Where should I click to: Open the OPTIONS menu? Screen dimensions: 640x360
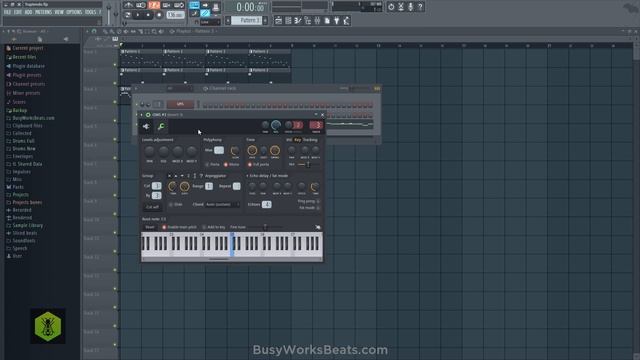click(74, 13)
